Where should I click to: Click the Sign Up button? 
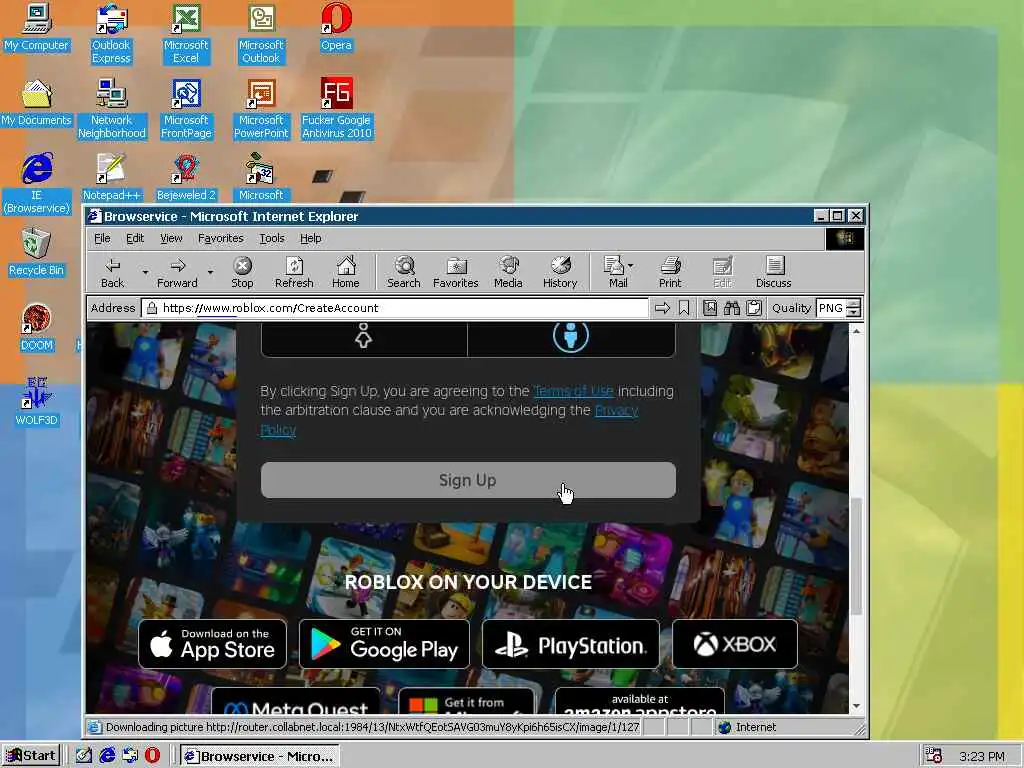pos(468,480)
